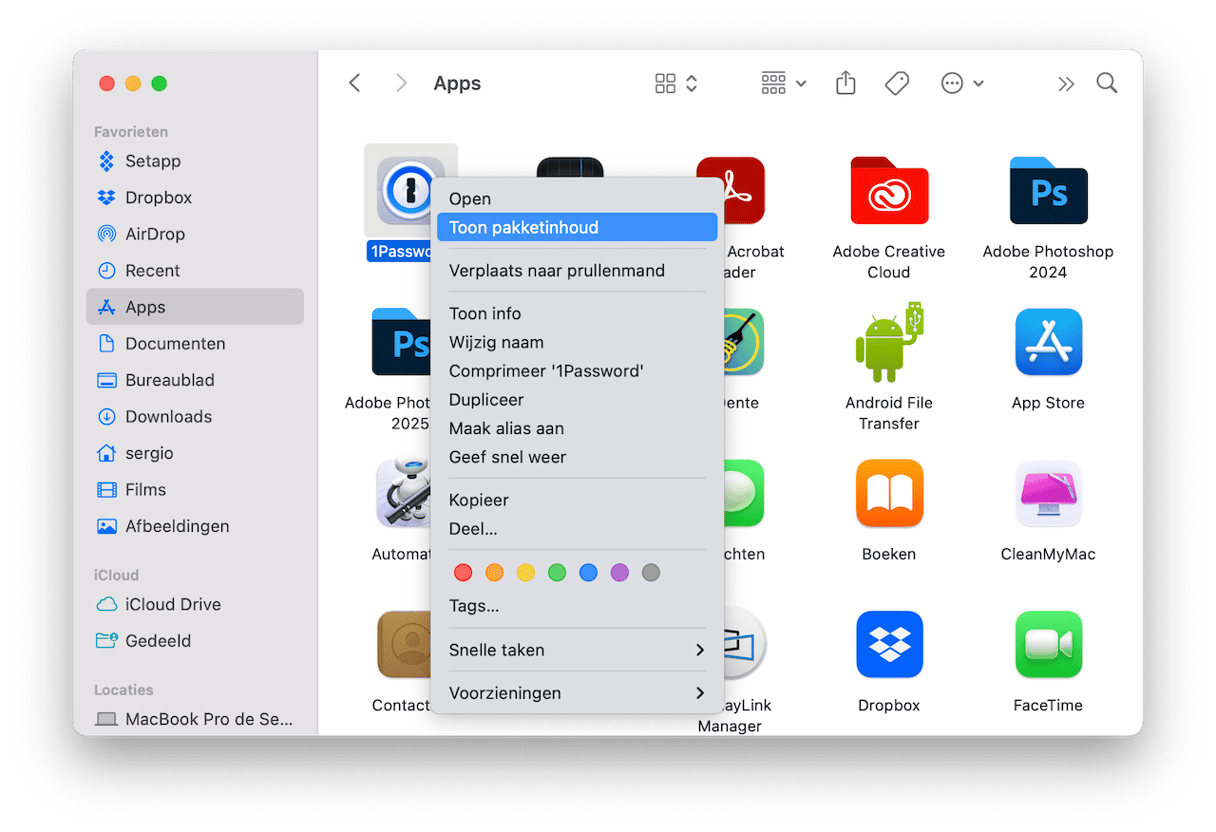Image resolution: width=1216 pixels, height=832 pixels.
Task: Select Verplaats naar prullenmand menu item
Action: click(x=557, y=271)
